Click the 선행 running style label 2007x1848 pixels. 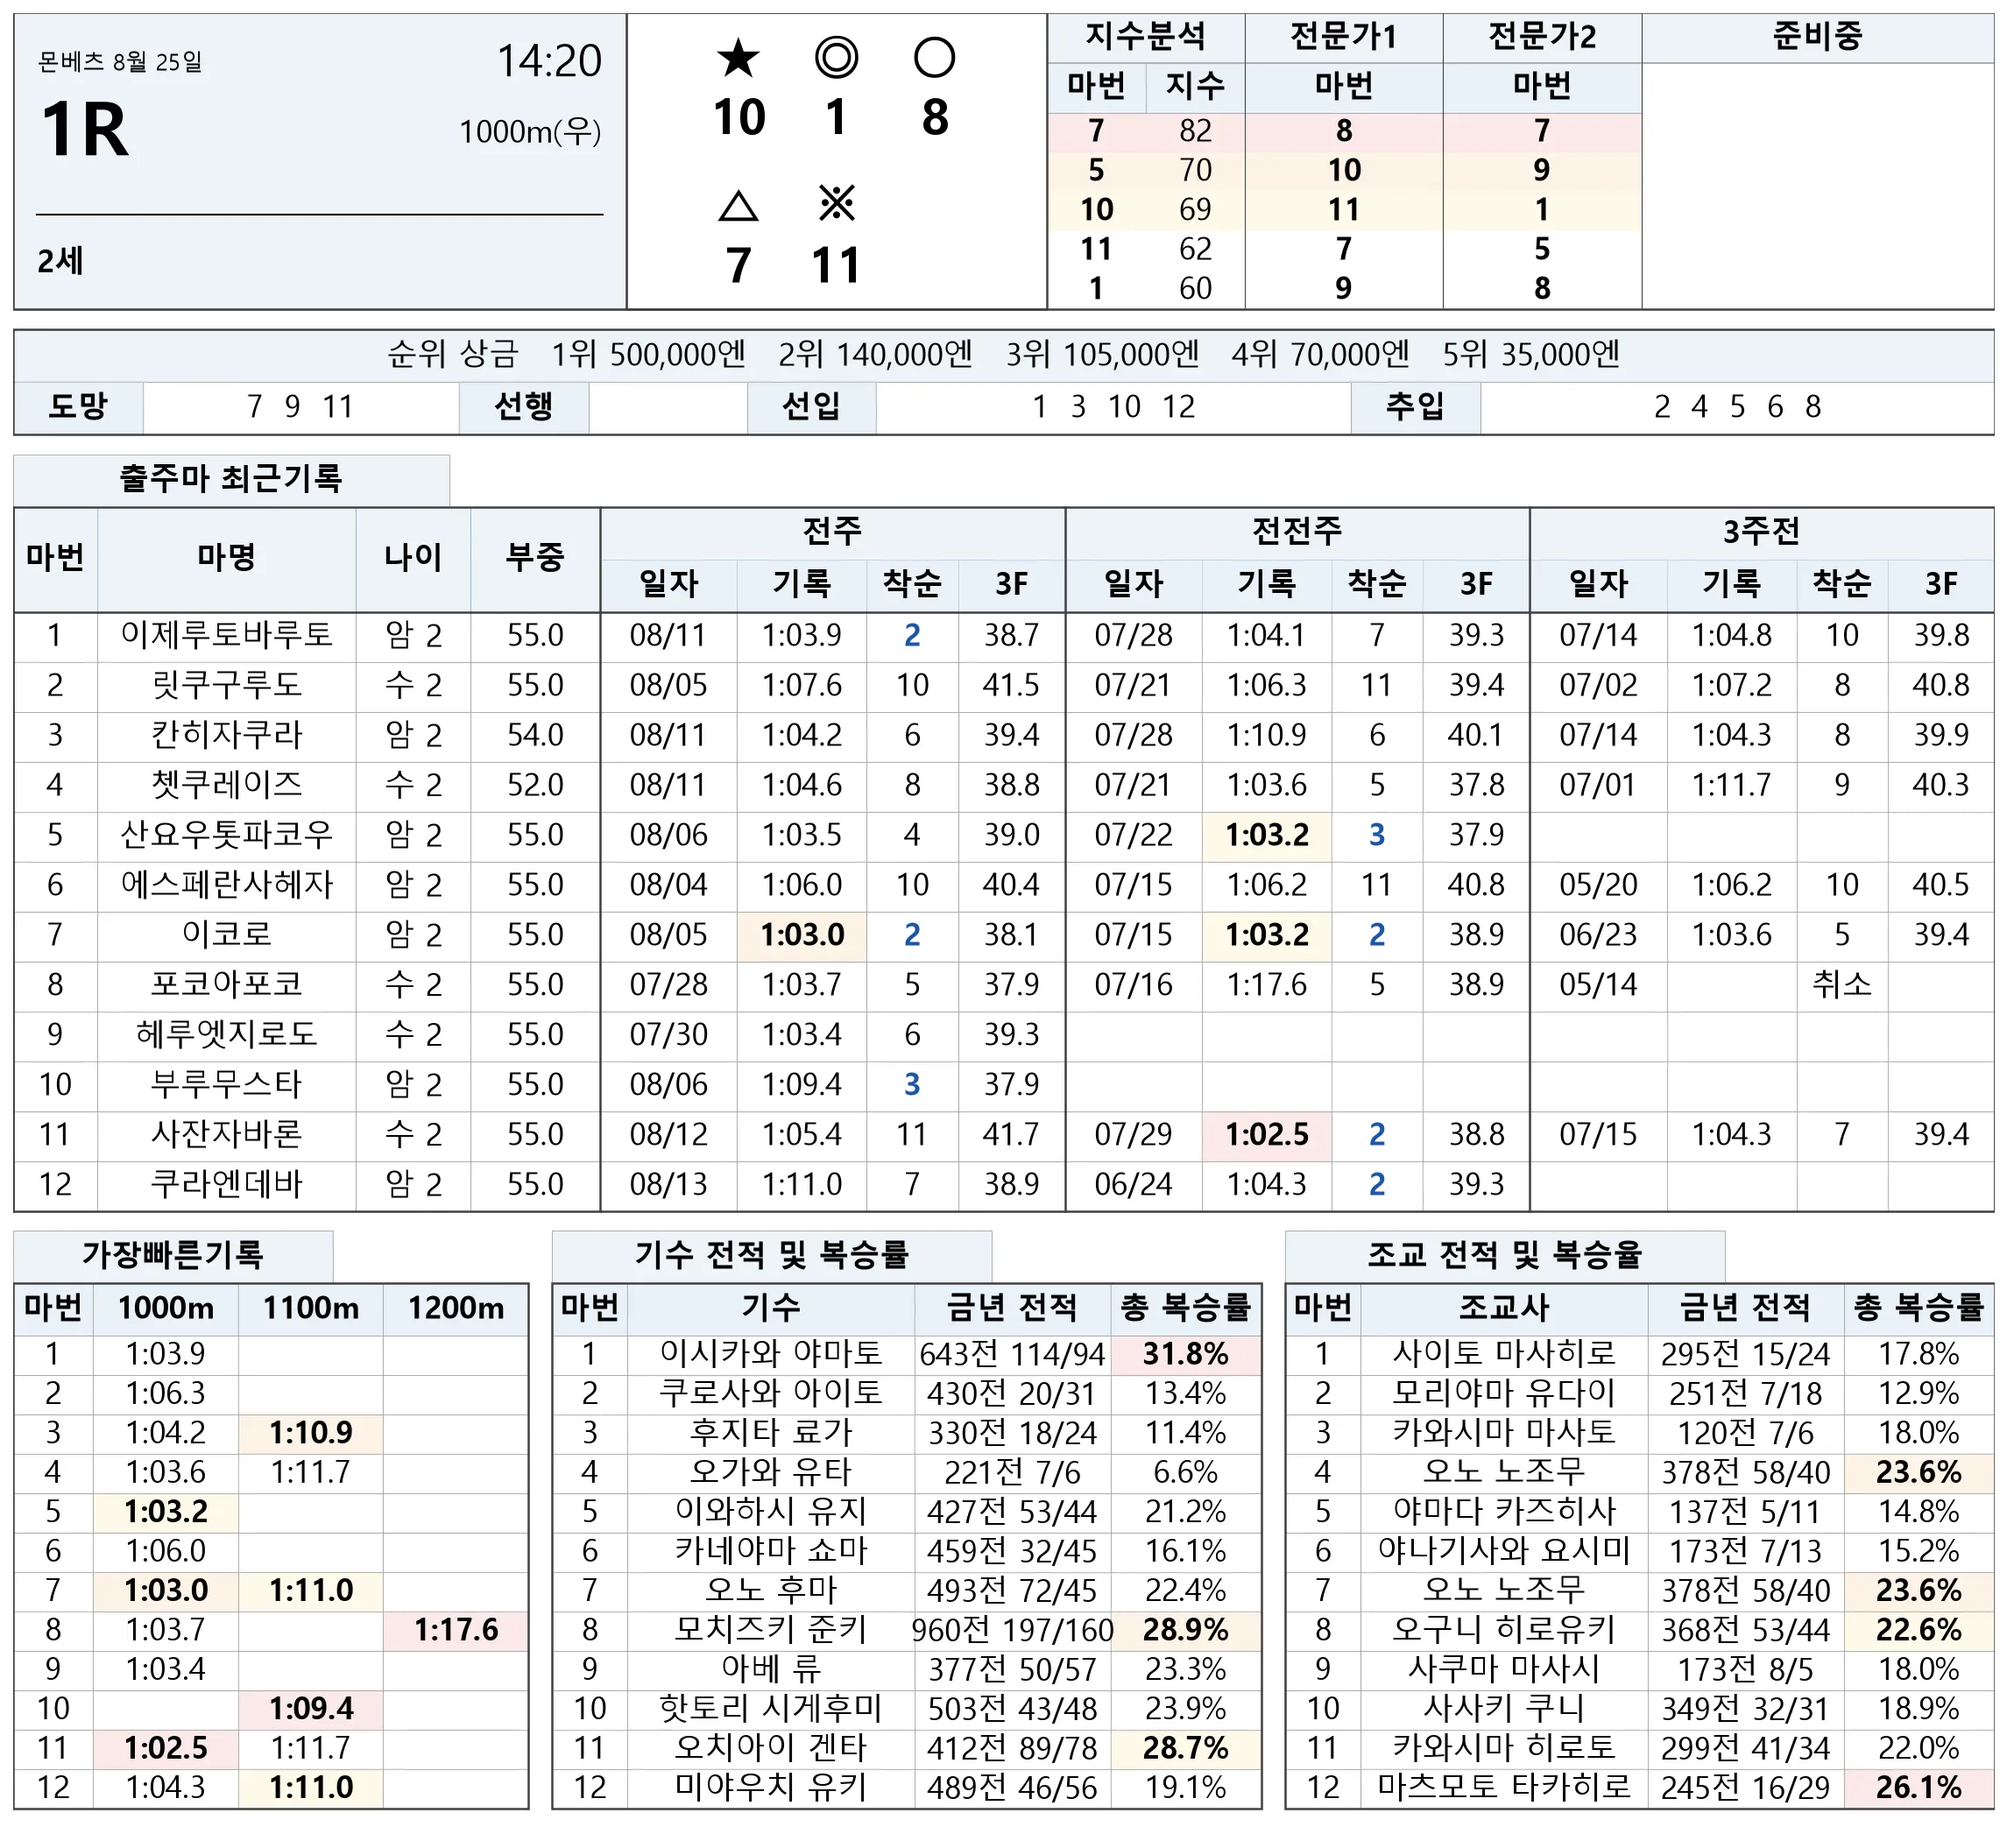524,407
